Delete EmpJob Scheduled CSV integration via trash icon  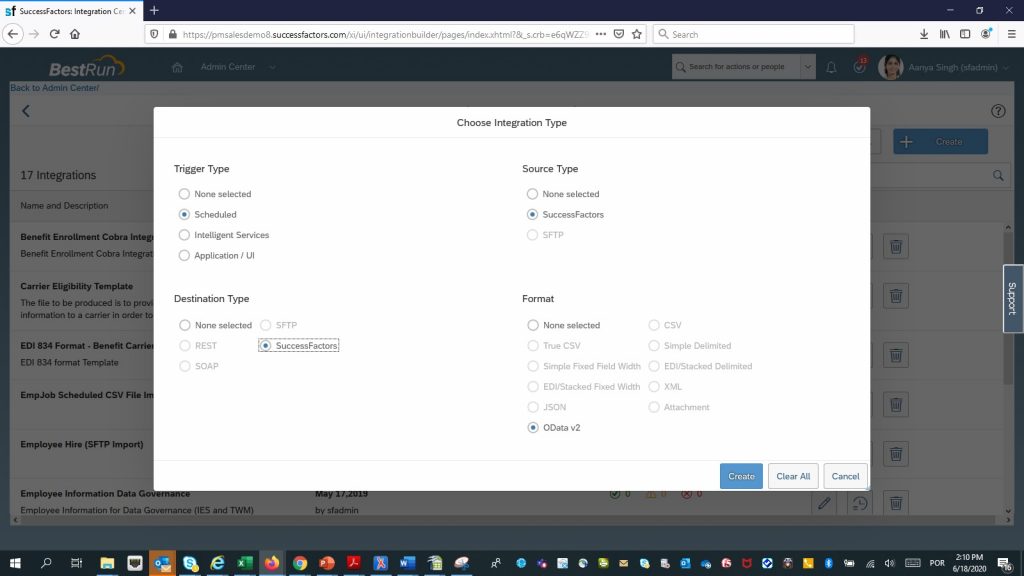coord(896,405)
